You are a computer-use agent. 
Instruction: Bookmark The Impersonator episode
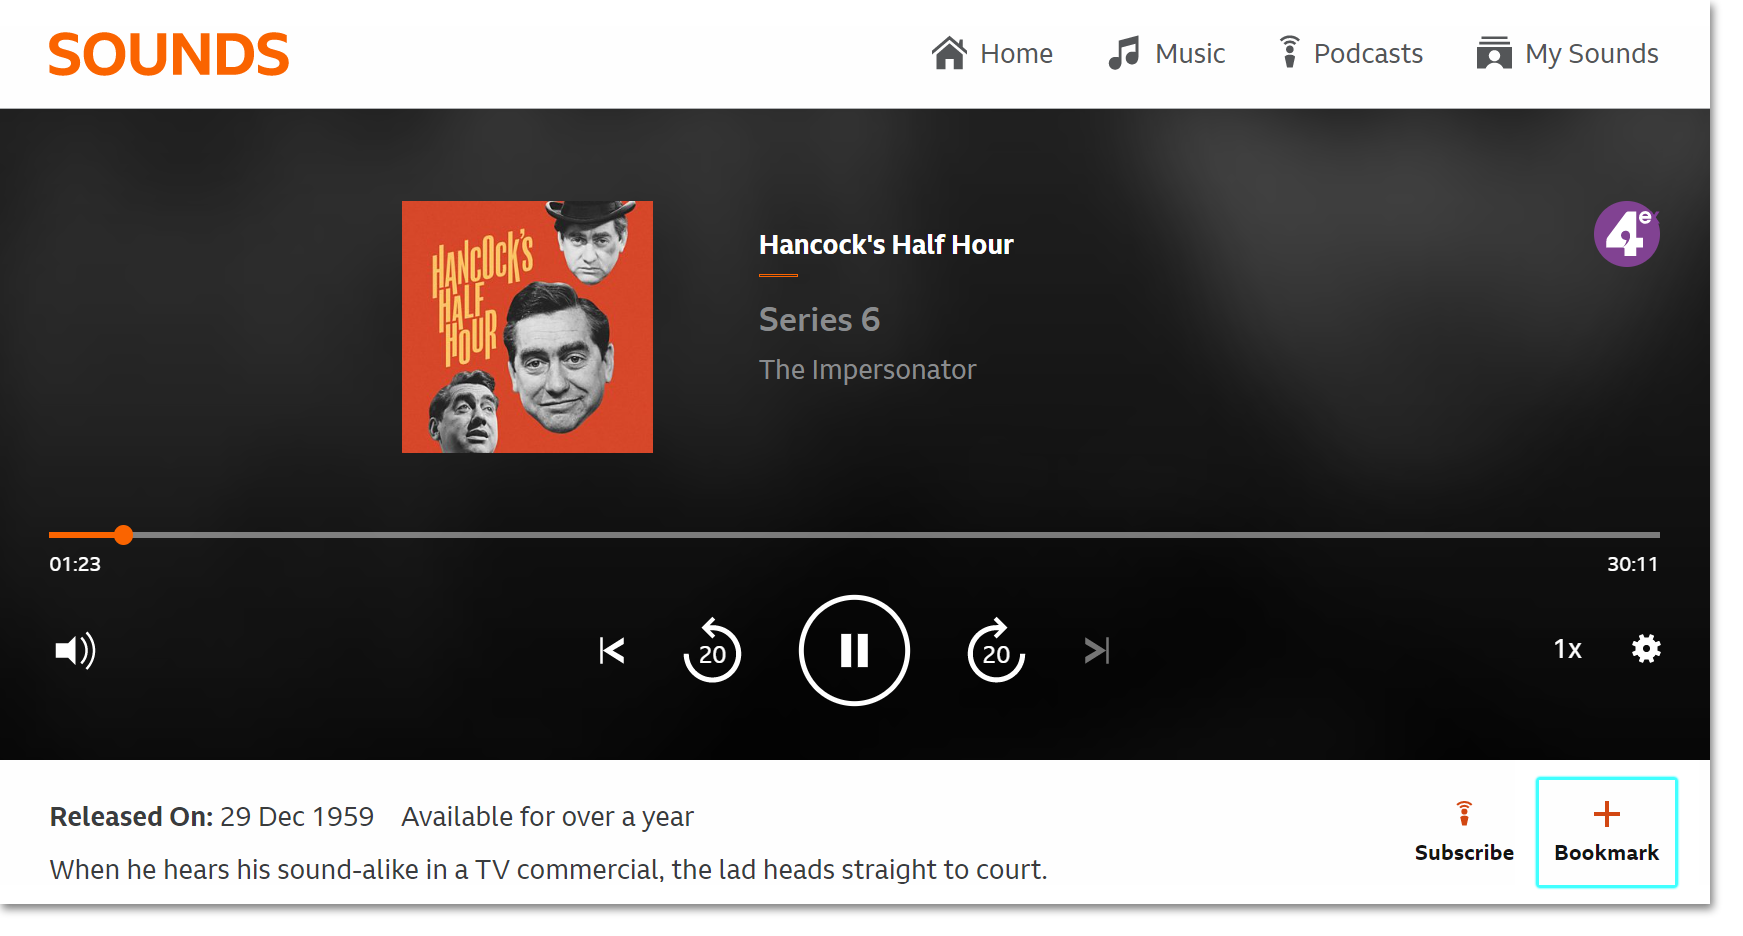[x=1606, y=831]
